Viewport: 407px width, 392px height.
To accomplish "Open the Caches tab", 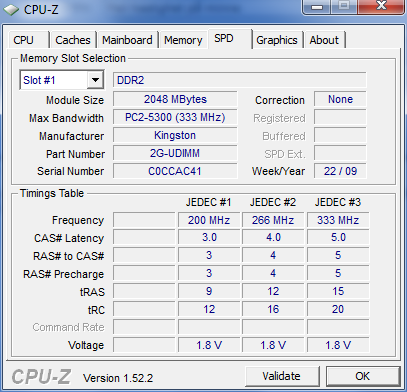I will click(x=73, y=40).
